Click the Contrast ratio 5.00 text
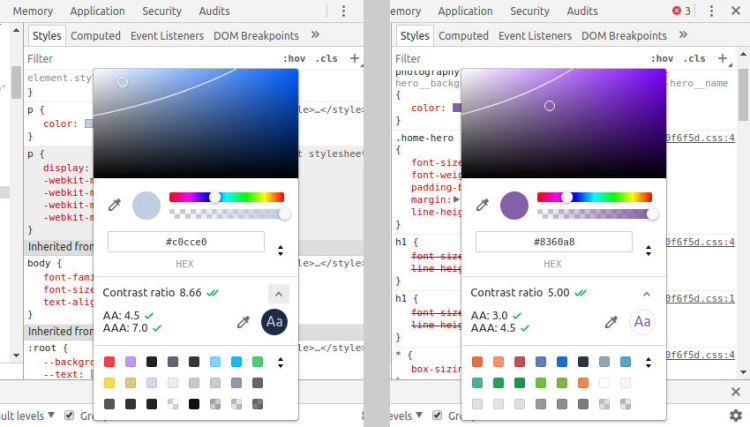 520,293
